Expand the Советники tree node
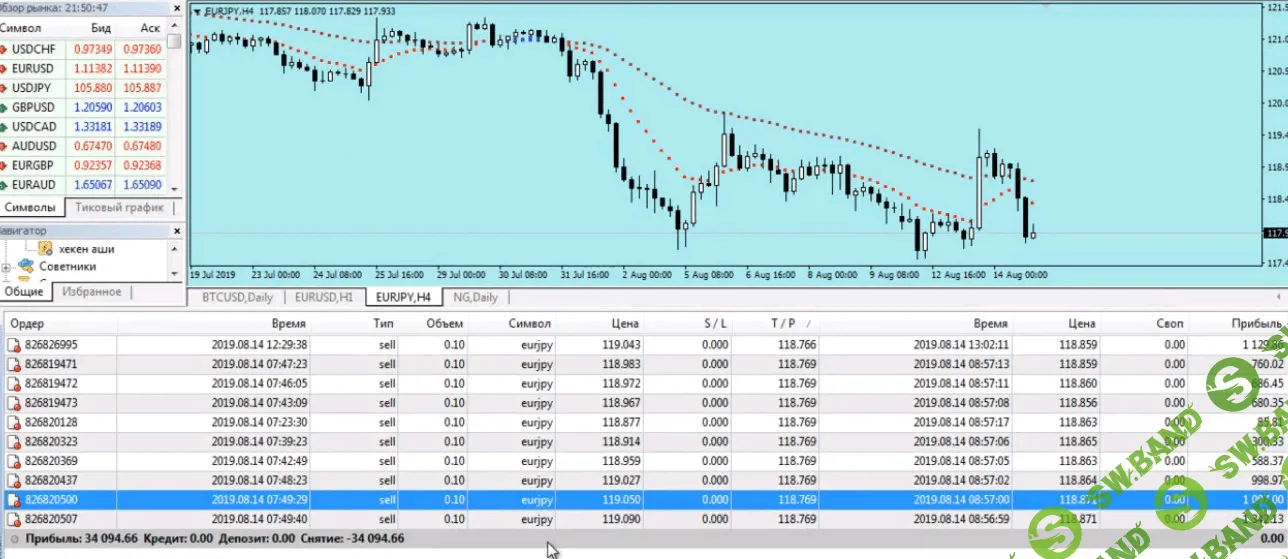The width and height of the screenshot is (1288, 559). pyautogui.click(x=7, y=267)
